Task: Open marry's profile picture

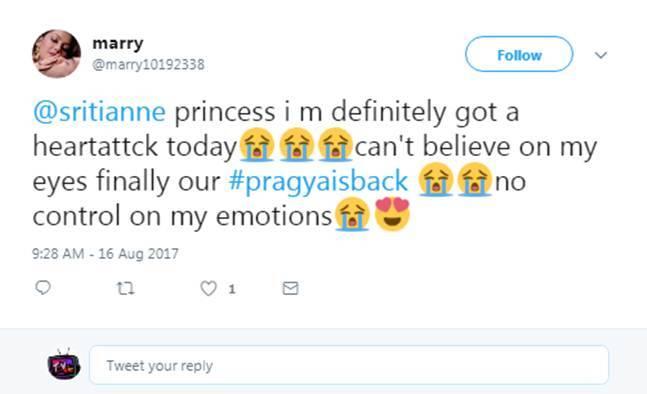Action: click(x=57, y=54)
